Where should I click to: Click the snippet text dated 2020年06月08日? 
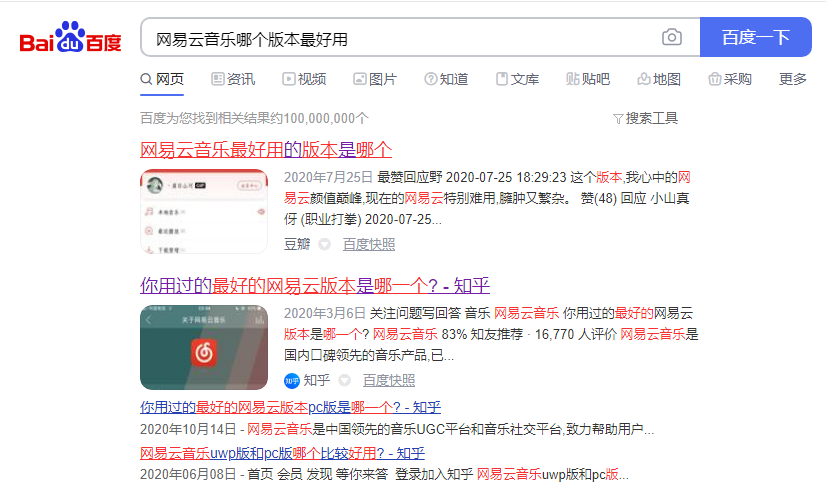click(x=385, y=474)
